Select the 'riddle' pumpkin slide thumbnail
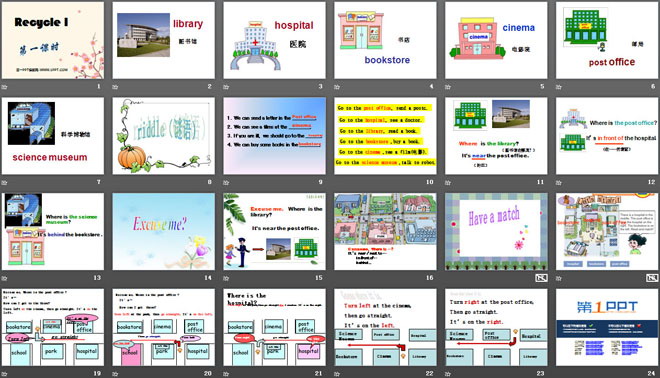 pyautogui.click(x=163, y=136)
